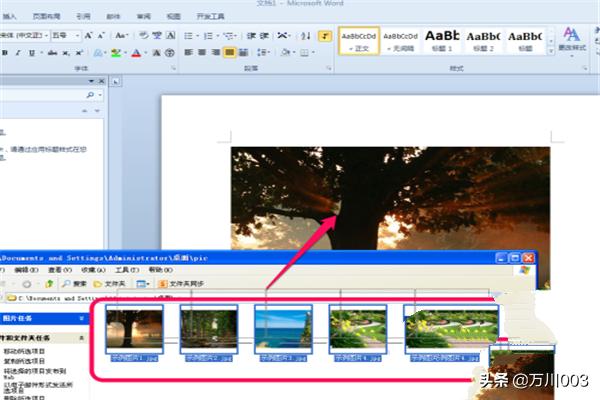Toggle bold formatting in font group
Viewport: 600px width, 400px height.
pos(4,52)
